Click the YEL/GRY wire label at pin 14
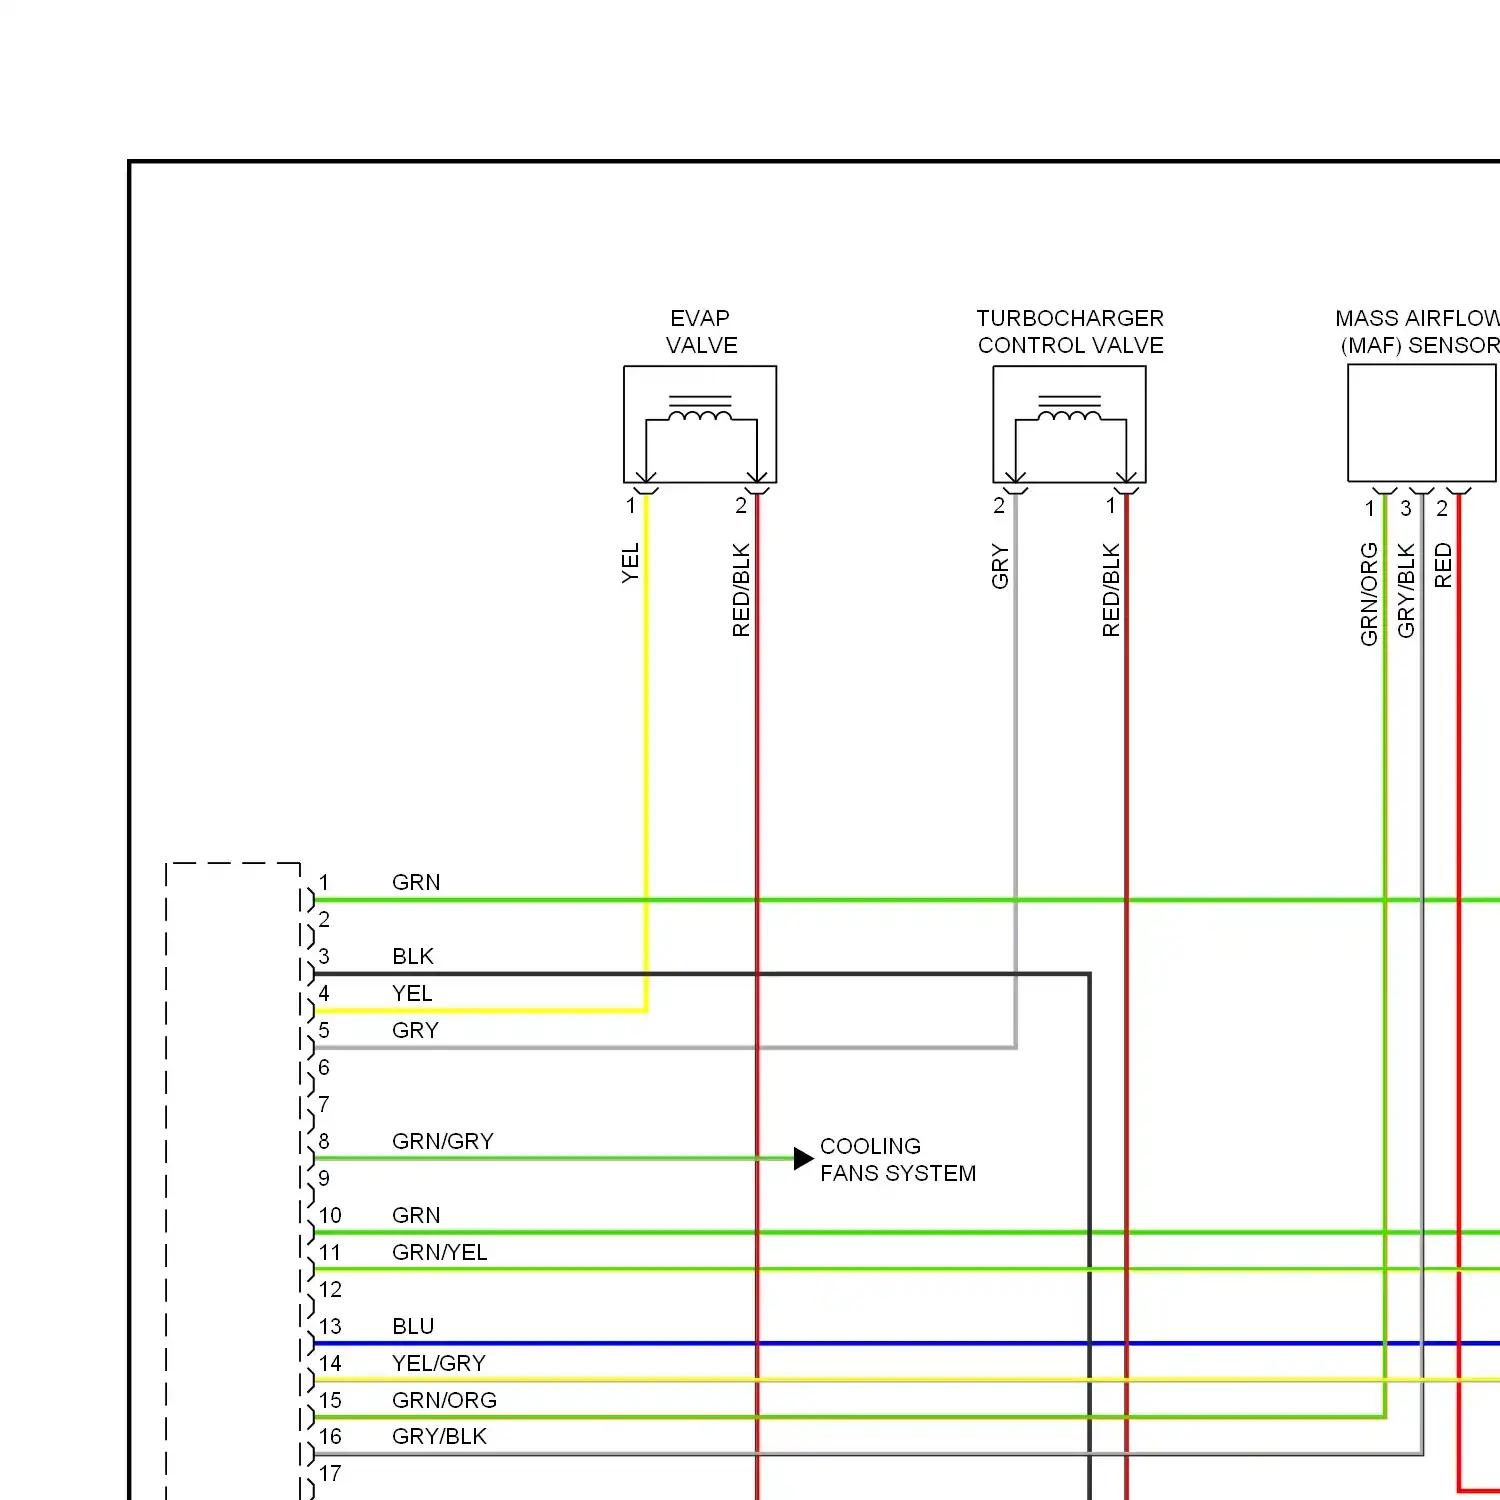This screenshot has width=1500, height=1500. pyautogui.click(x=439, y=1363)
